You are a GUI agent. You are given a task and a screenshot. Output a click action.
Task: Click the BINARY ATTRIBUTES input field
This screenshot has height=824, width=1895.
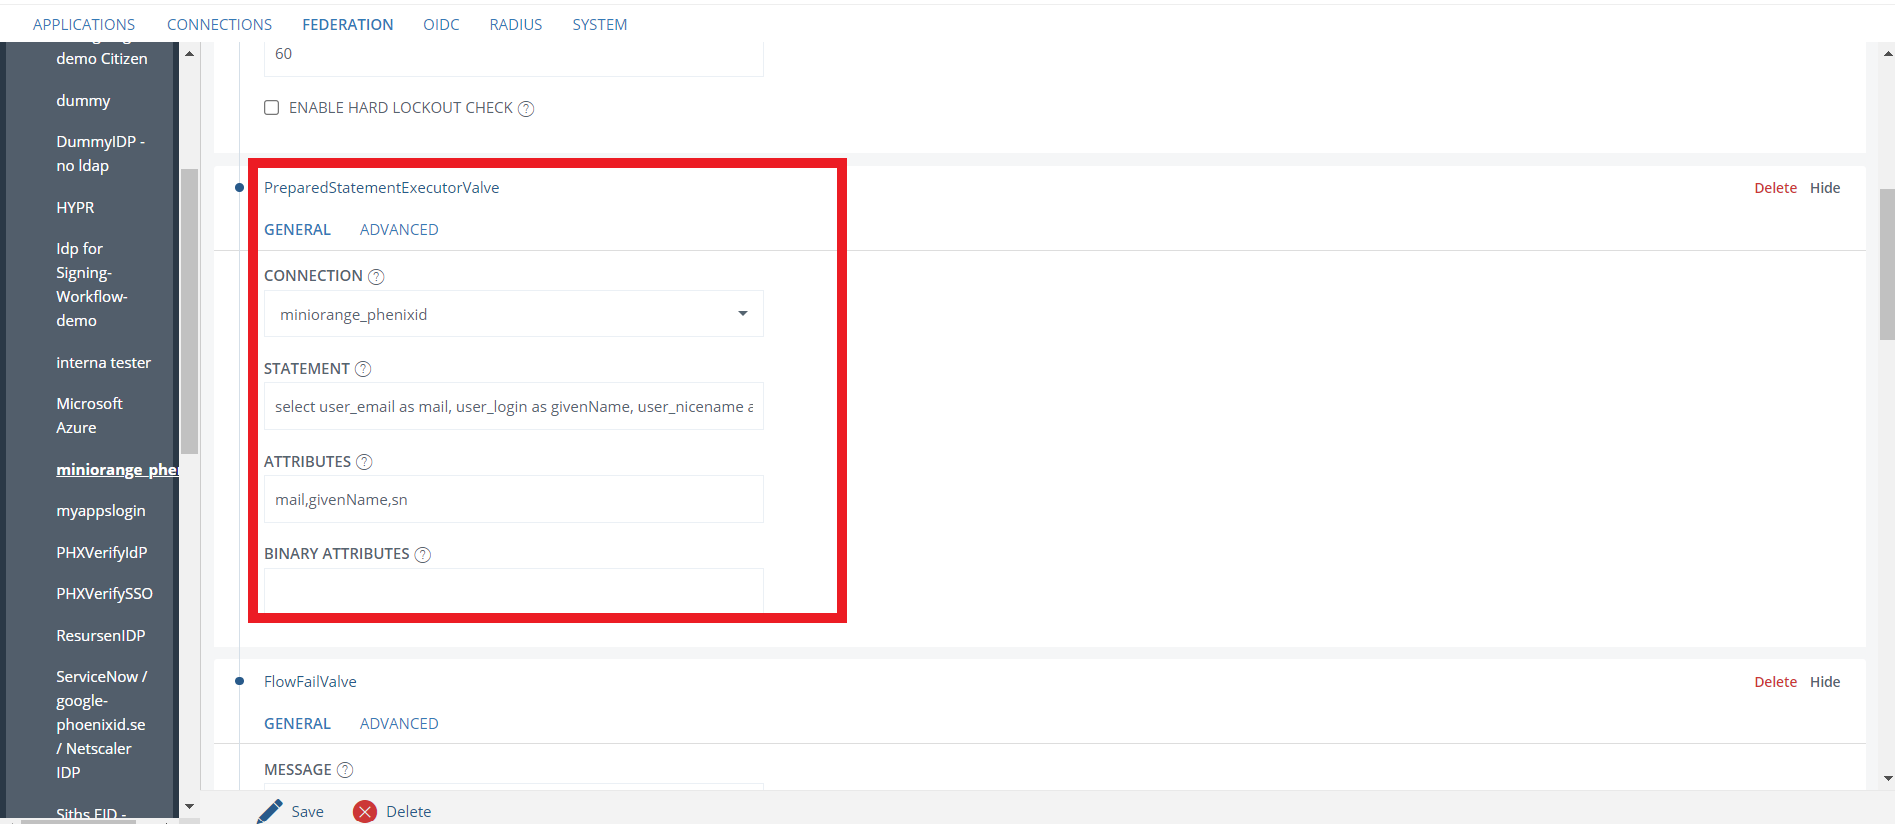click(513, 591)
